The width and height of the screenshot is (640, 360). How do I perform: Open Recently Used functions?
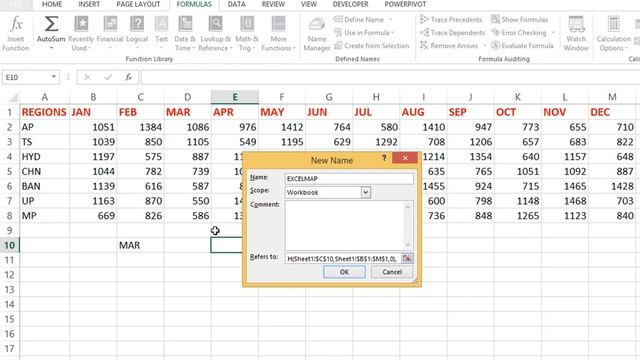tap(81, 33)
